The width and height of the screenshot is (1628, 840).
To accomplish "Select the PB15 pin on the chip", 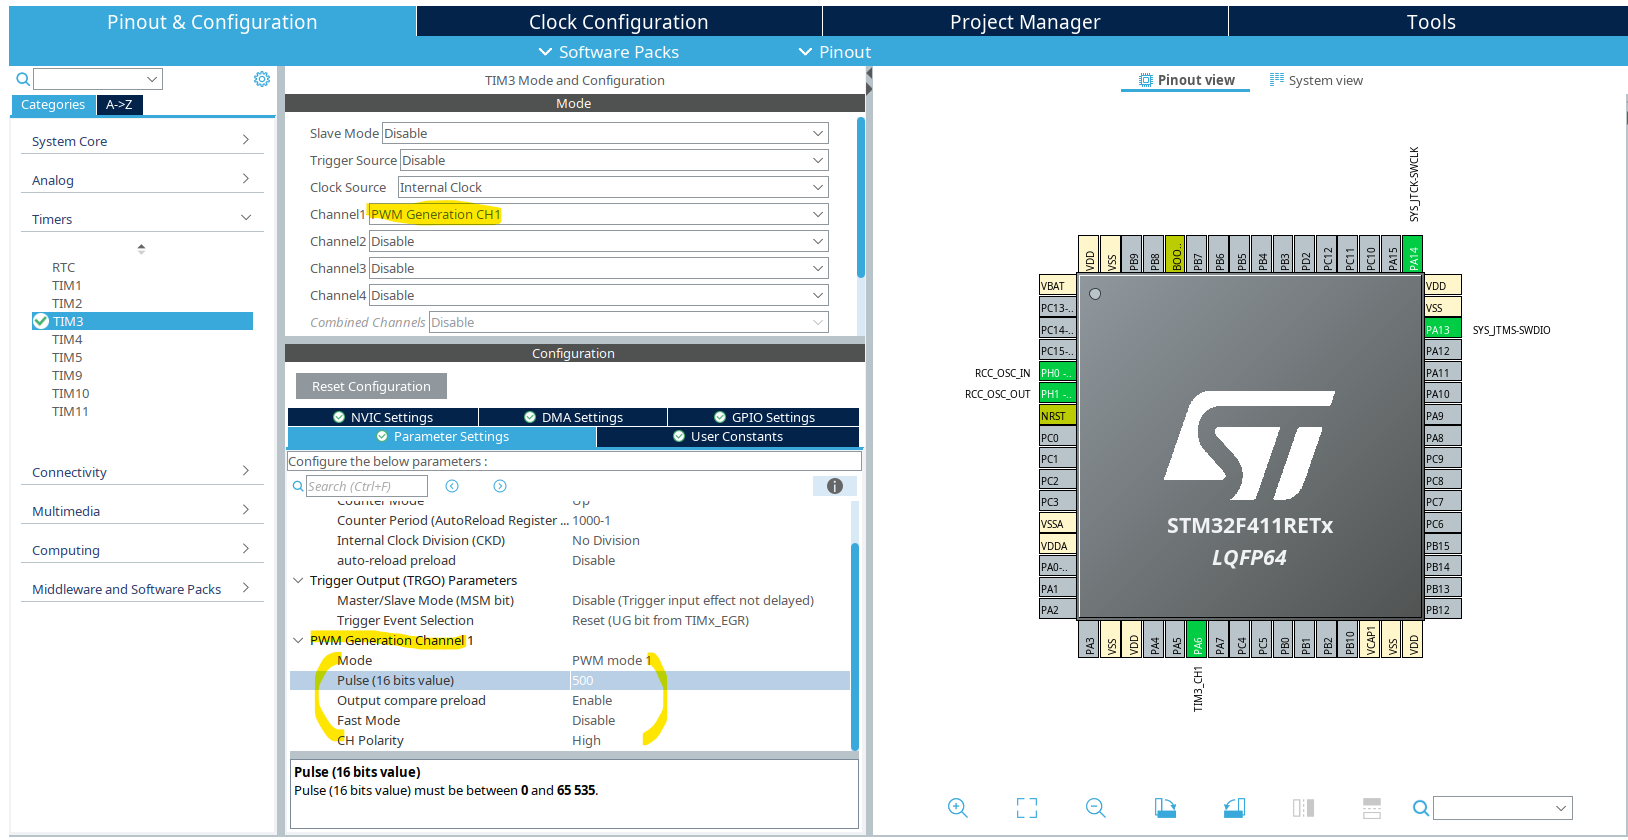I will (x=1443, y=545).
